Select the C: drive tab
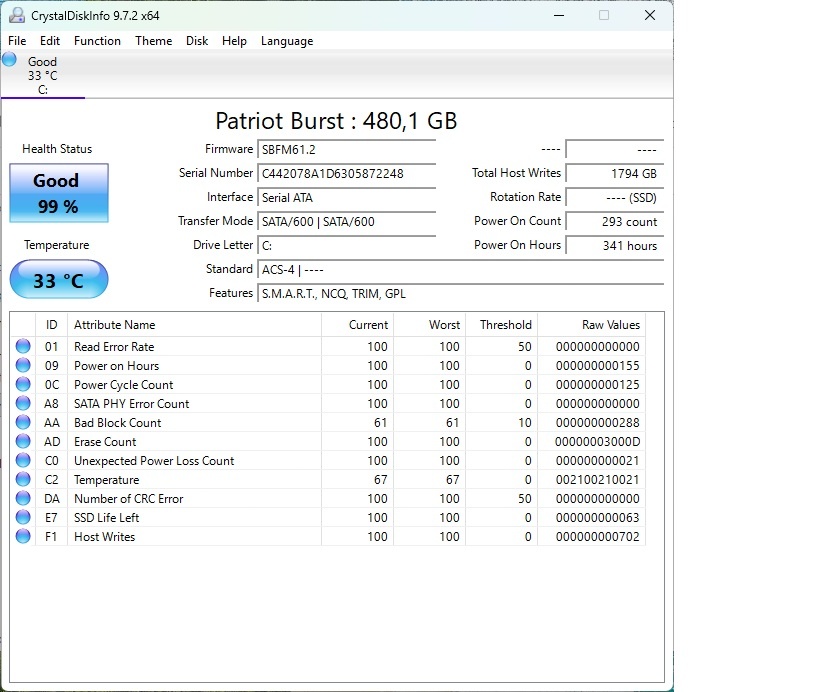Viewport: 819px width, 692px height. click(x=42, y=73)
